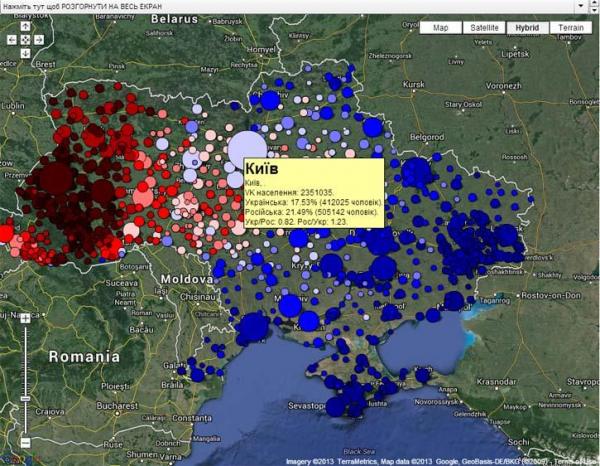The height and width of the screenshot is (466, 600).
Task: Choose the Hybrid map type
Action: tap(527, 28)
